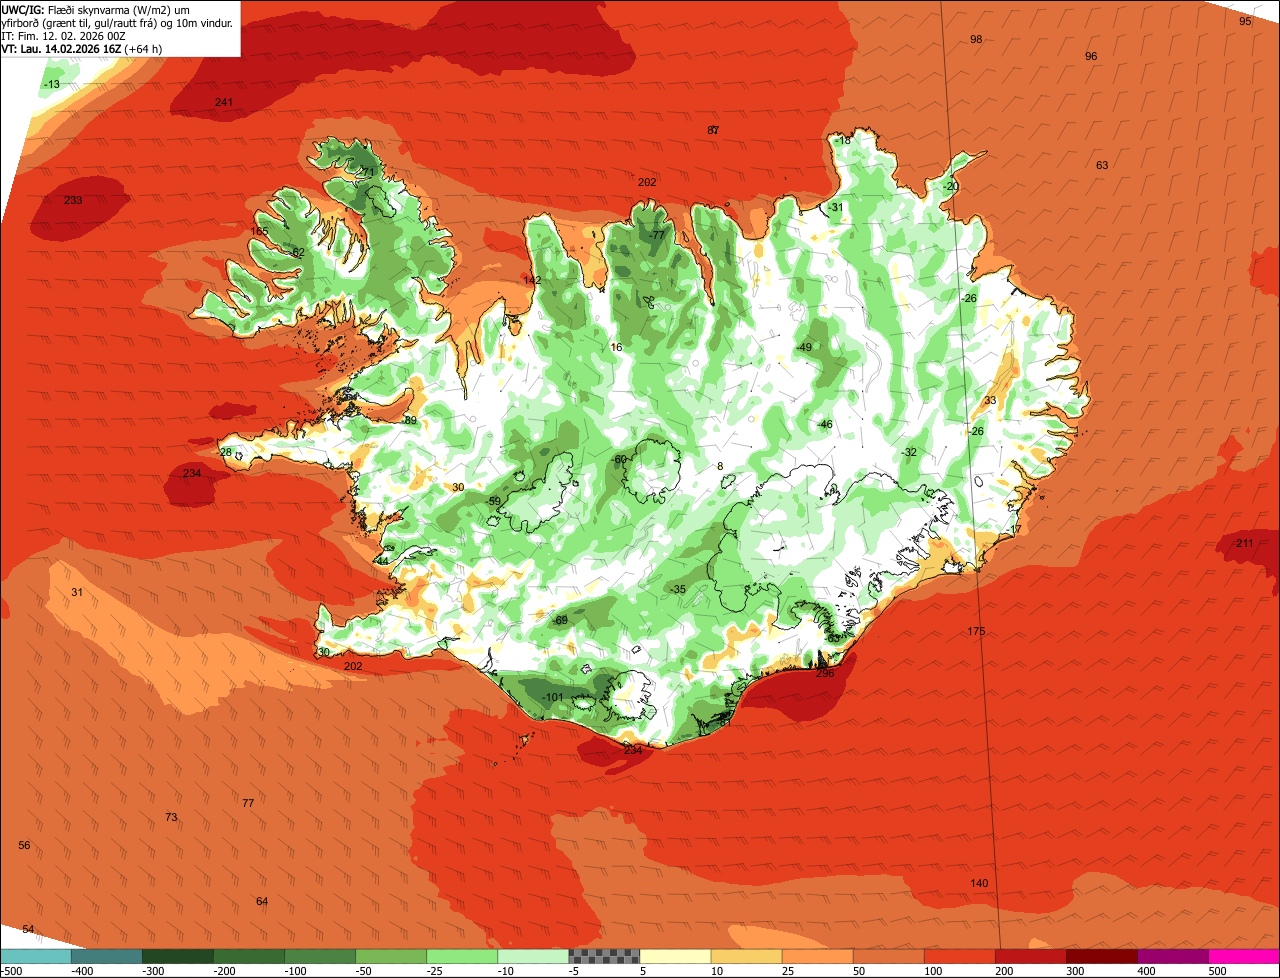
Task: Select the 64 flux value on the map
Action: tap(262, 901)
